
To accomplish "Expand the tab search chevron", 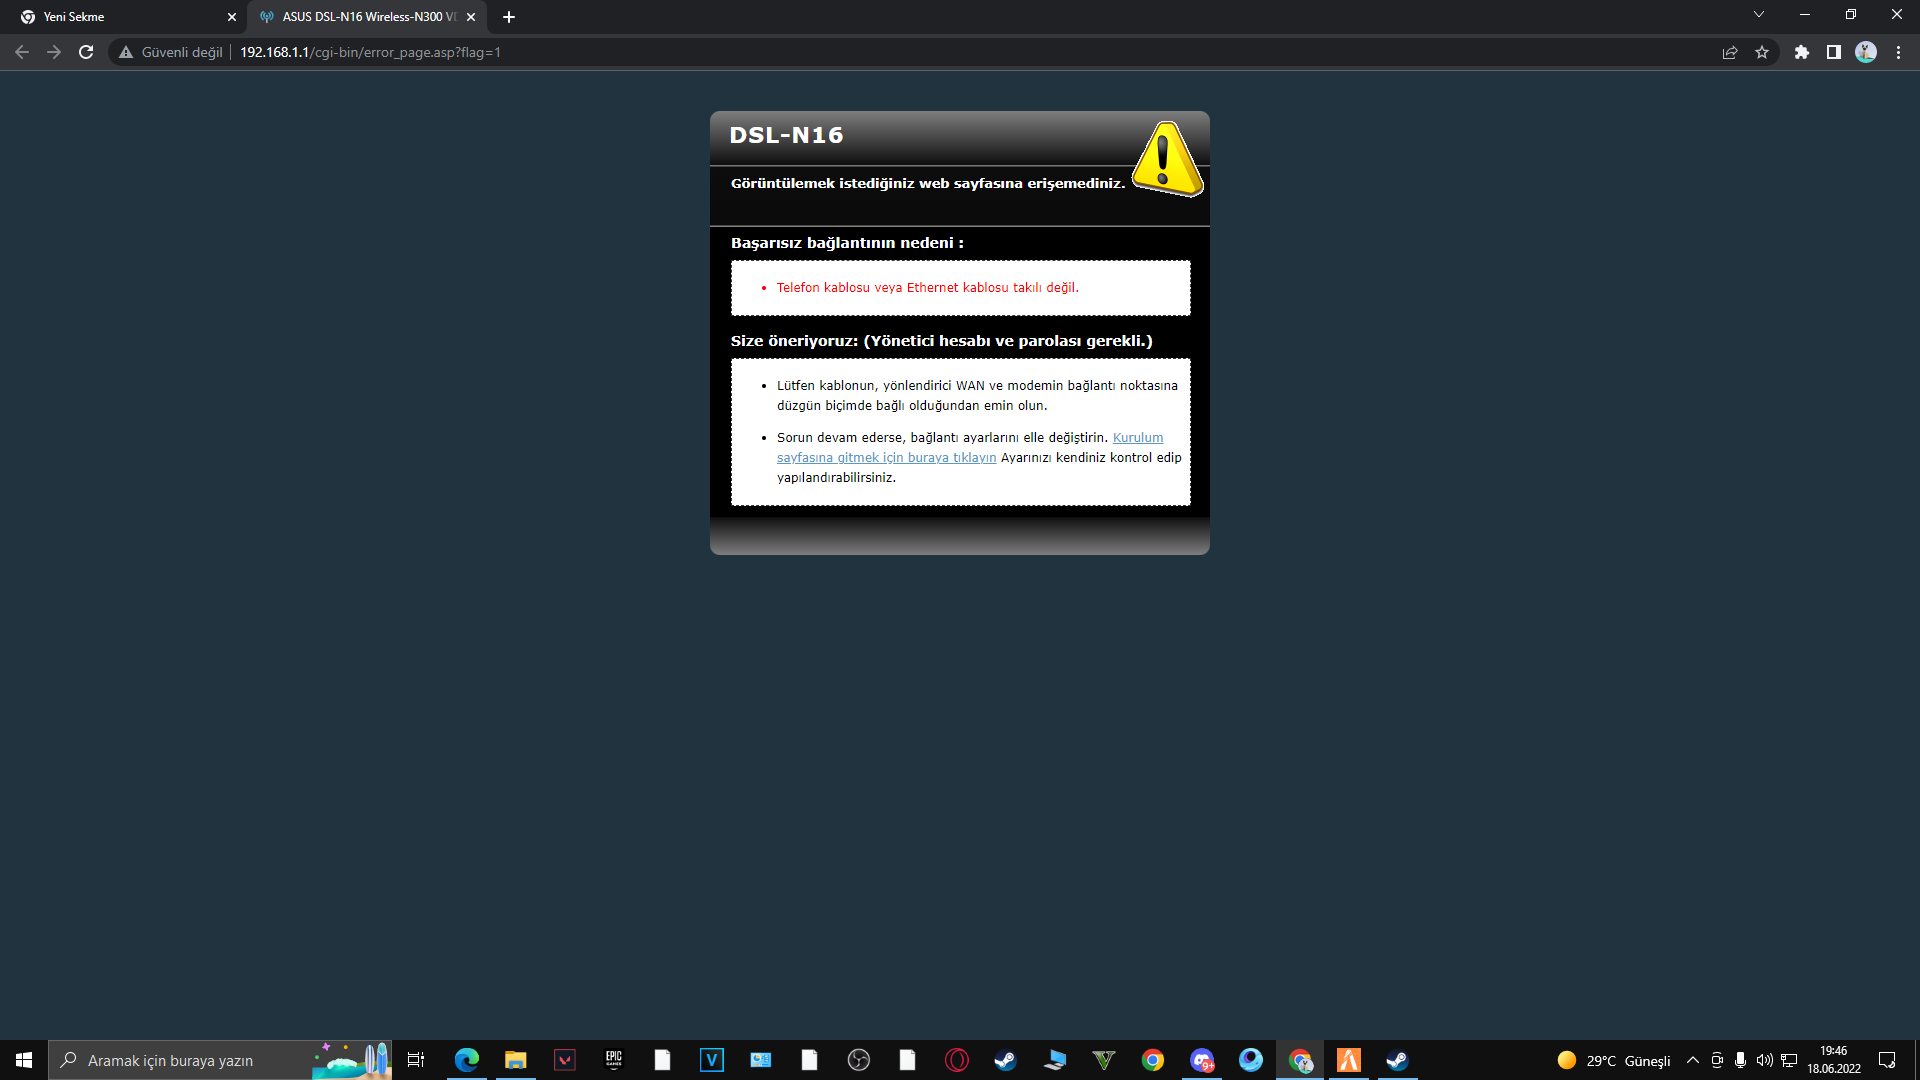I will pos(1758,14).
